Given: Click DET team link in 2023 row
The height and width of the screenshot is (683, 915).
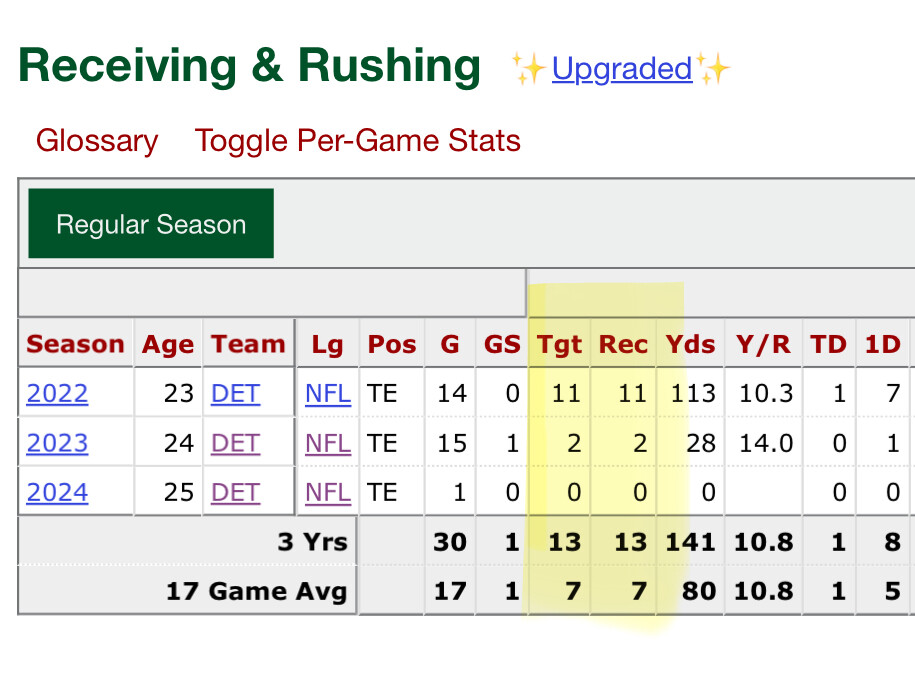Looking at the screenshot, I should [x=235, y=443].
